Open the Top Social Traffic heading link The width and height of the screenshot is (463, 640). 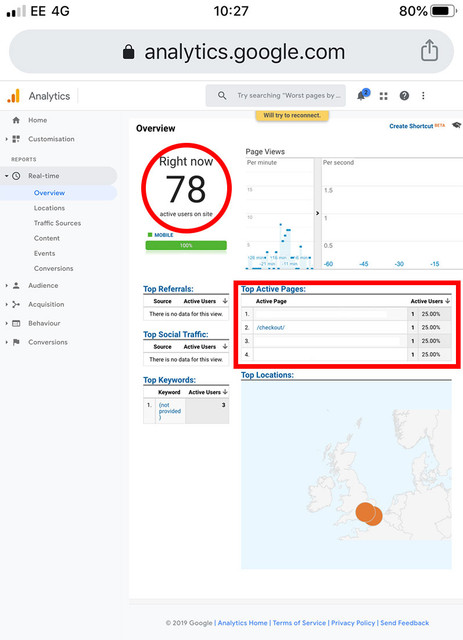176,334
